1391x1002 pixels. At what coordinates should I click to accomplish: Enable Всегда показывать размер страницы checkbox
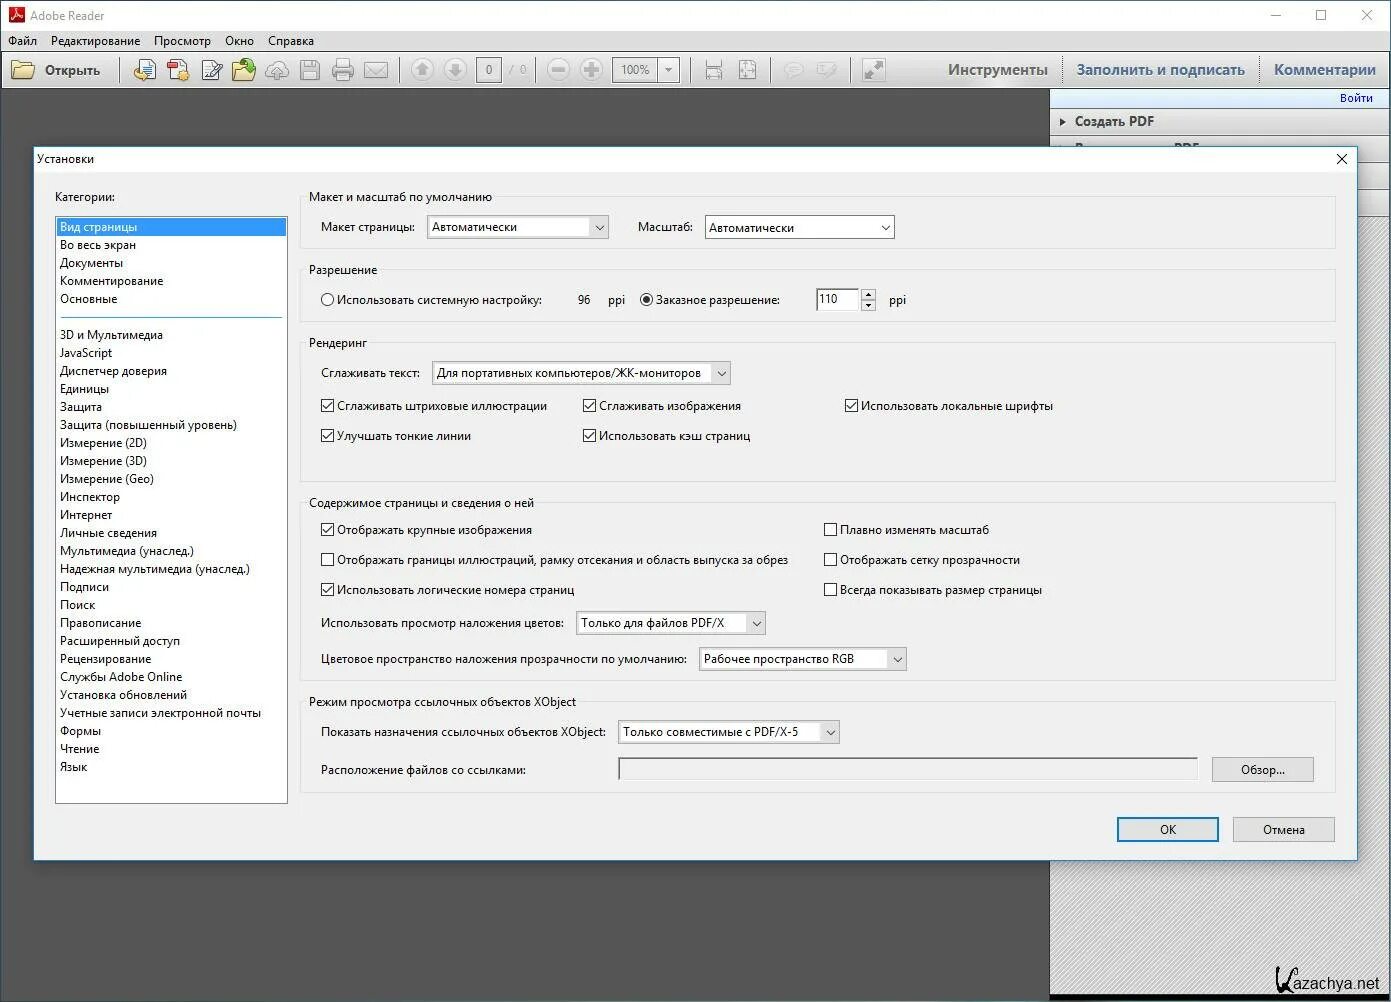tap(830, 590)
